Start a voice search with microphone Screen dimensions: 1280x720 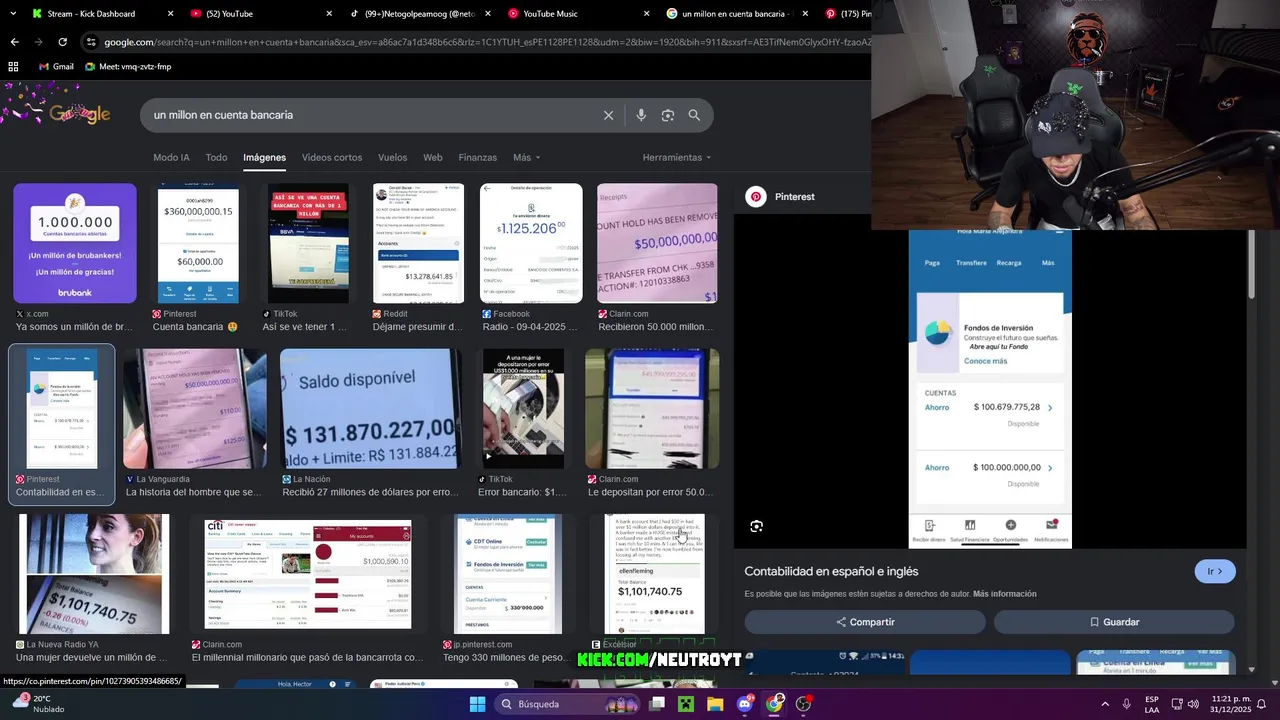[x=641, y=115]
